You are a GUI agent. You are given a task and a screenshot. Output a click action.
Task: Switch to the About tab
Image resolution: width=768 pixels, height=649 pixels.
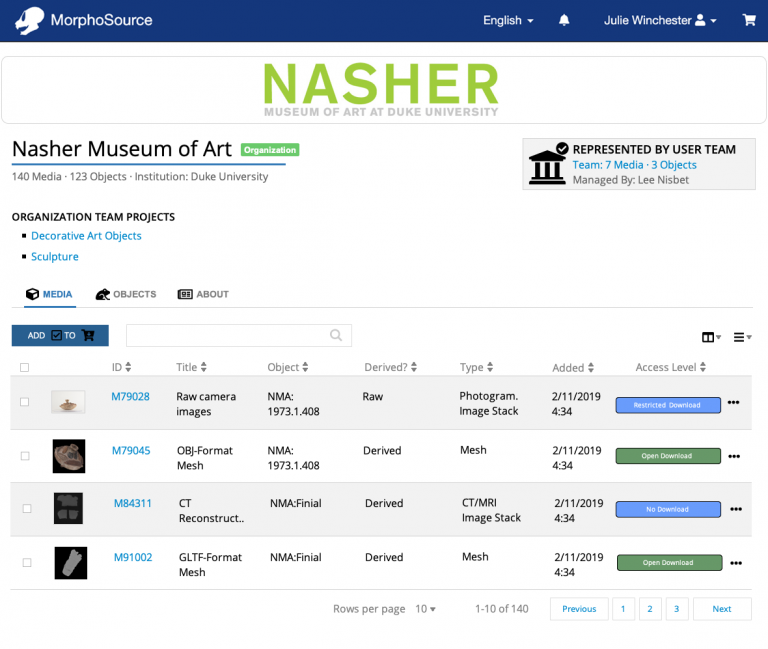tap(203, 294)
